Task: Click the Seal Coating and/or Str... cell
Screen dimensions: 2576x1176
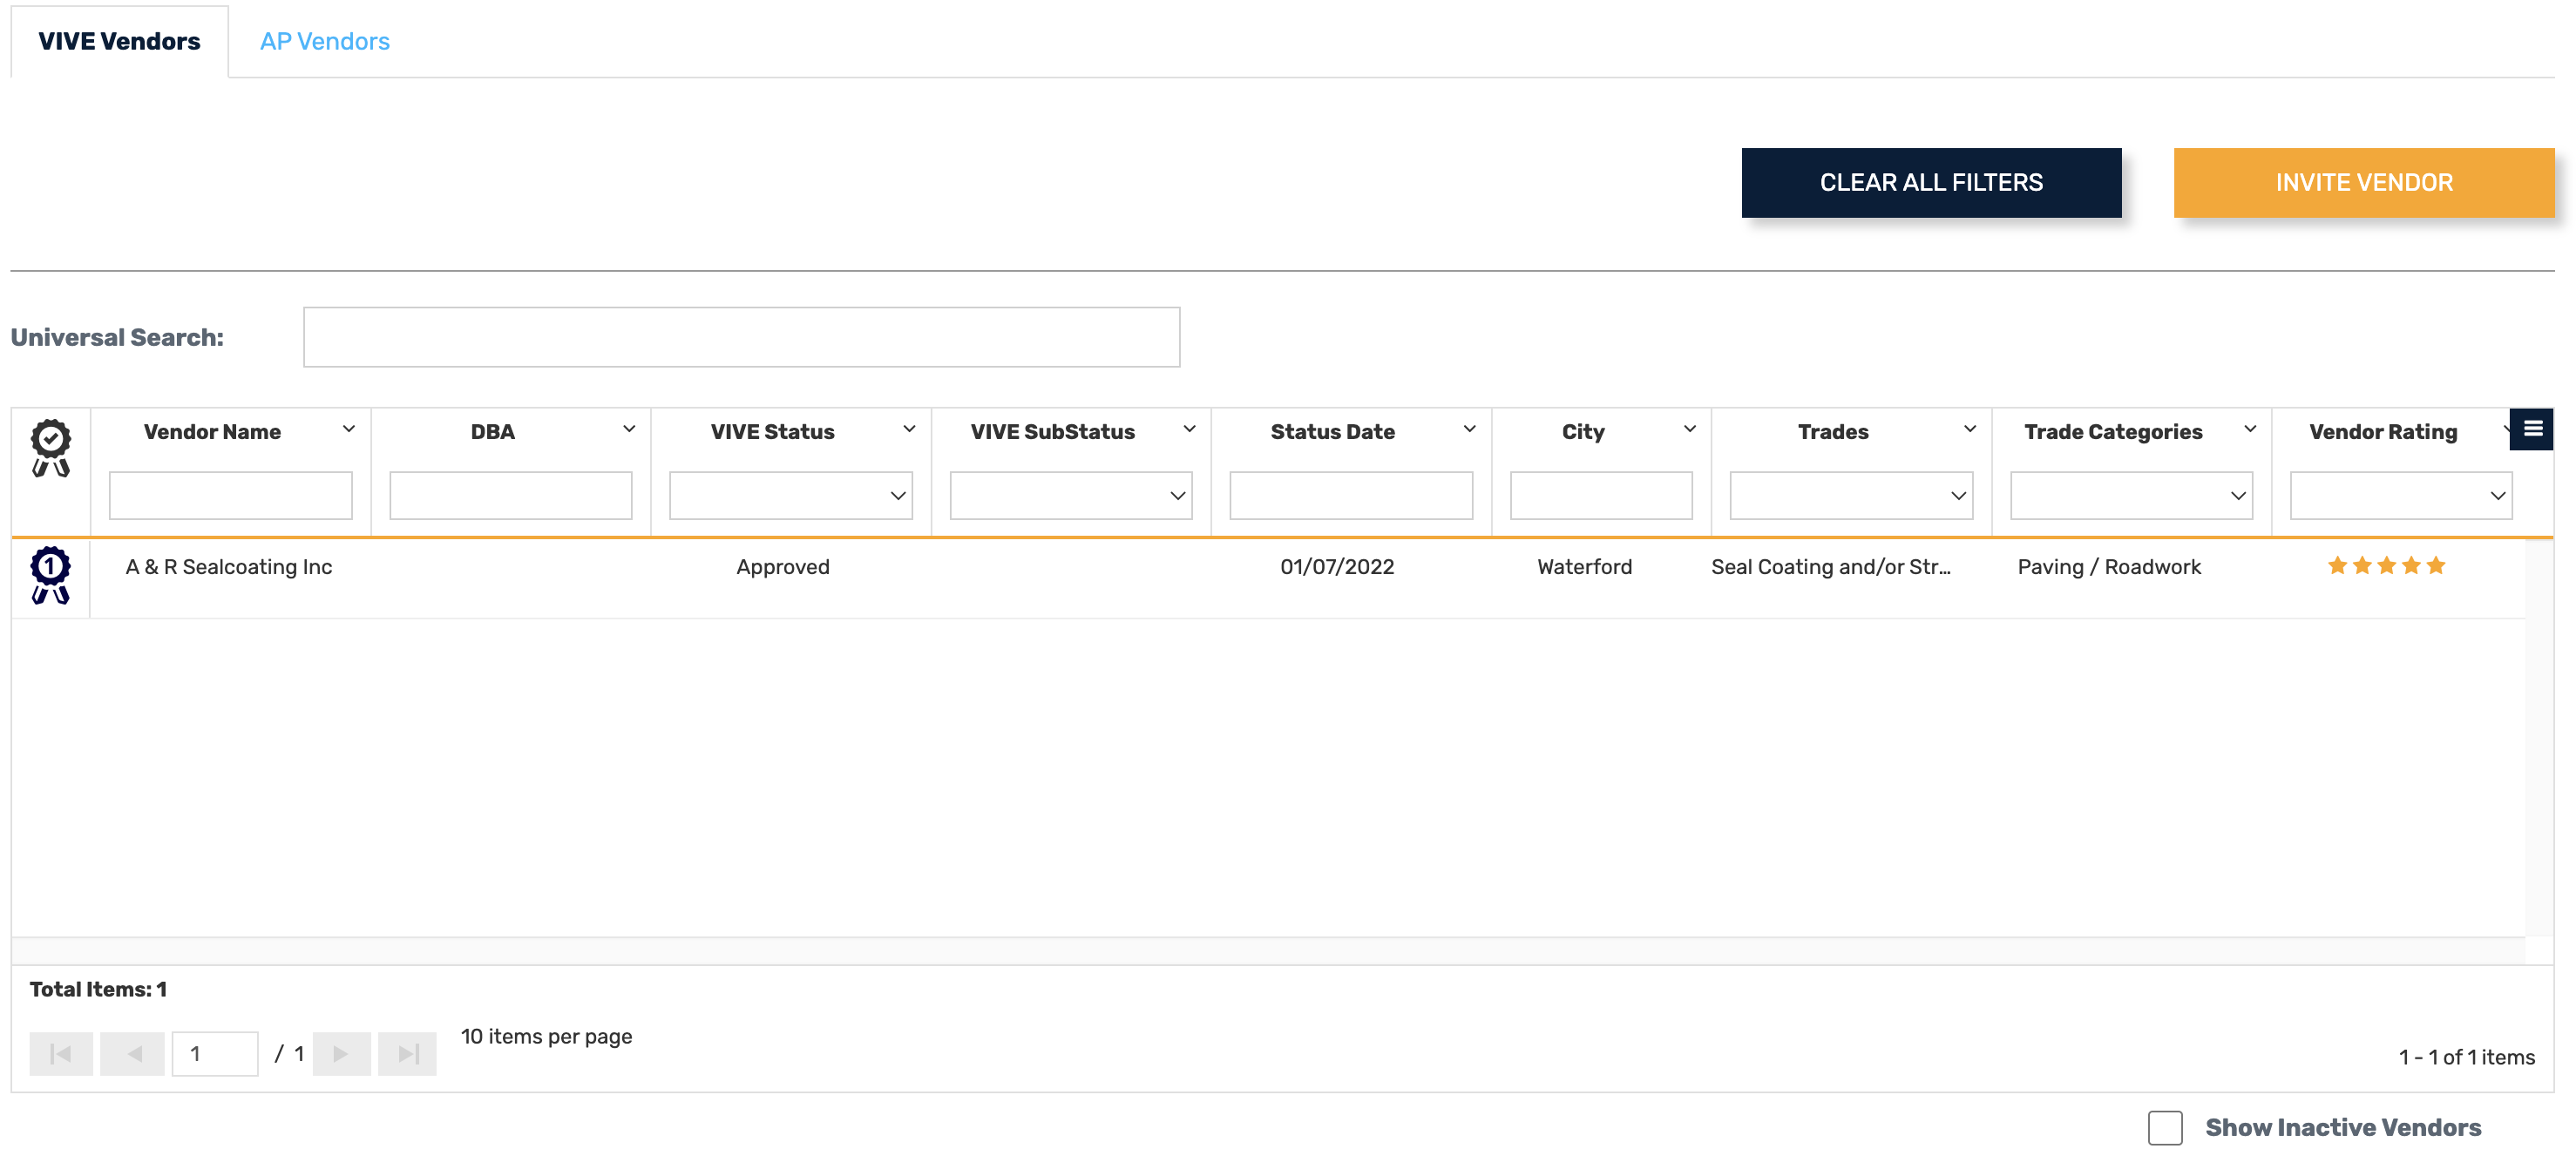Action: [x=1831, y=567]
